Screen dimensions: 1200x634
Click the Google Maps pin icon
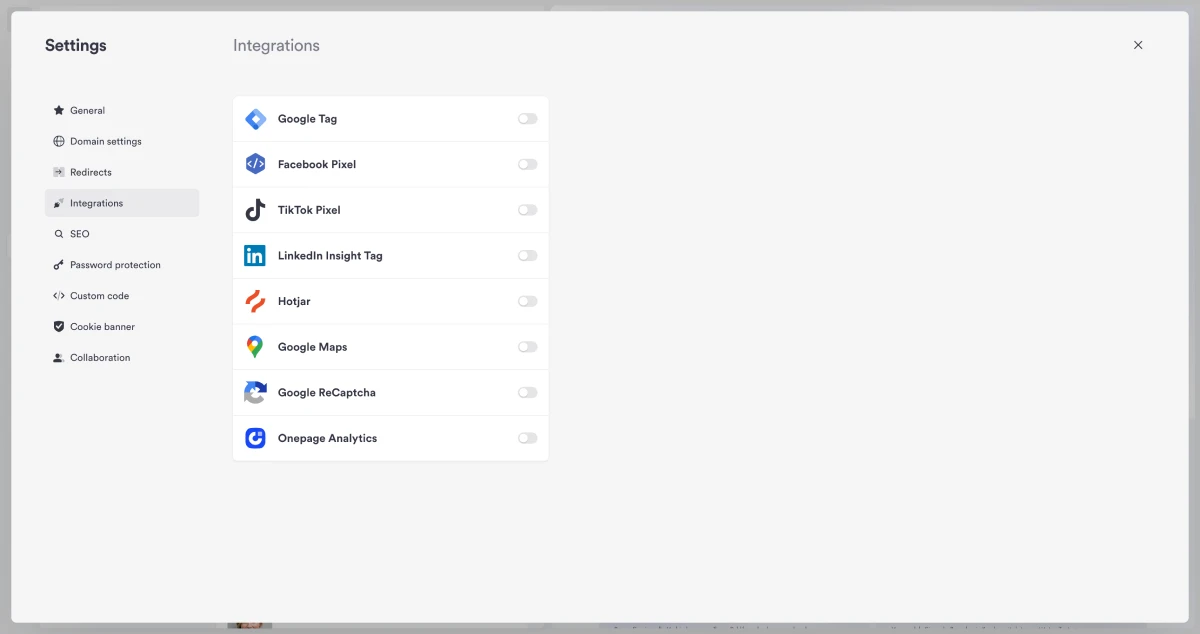255,347
